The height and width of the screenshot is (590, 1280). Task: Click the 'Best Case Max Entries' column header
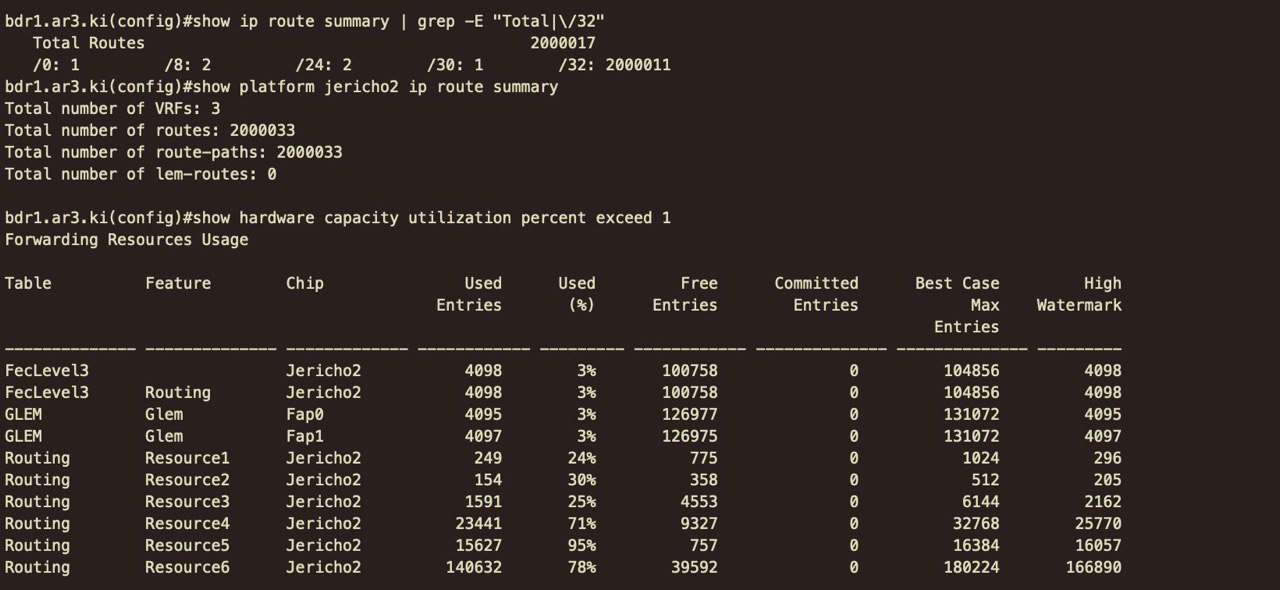[x=957, y=305]
